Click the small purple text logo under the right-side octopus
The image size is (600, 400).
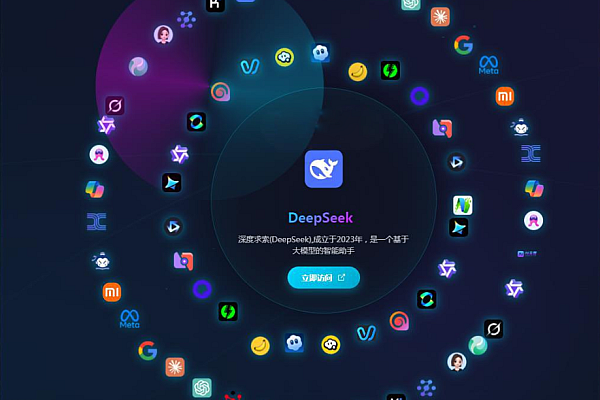[x=527, y=254]
